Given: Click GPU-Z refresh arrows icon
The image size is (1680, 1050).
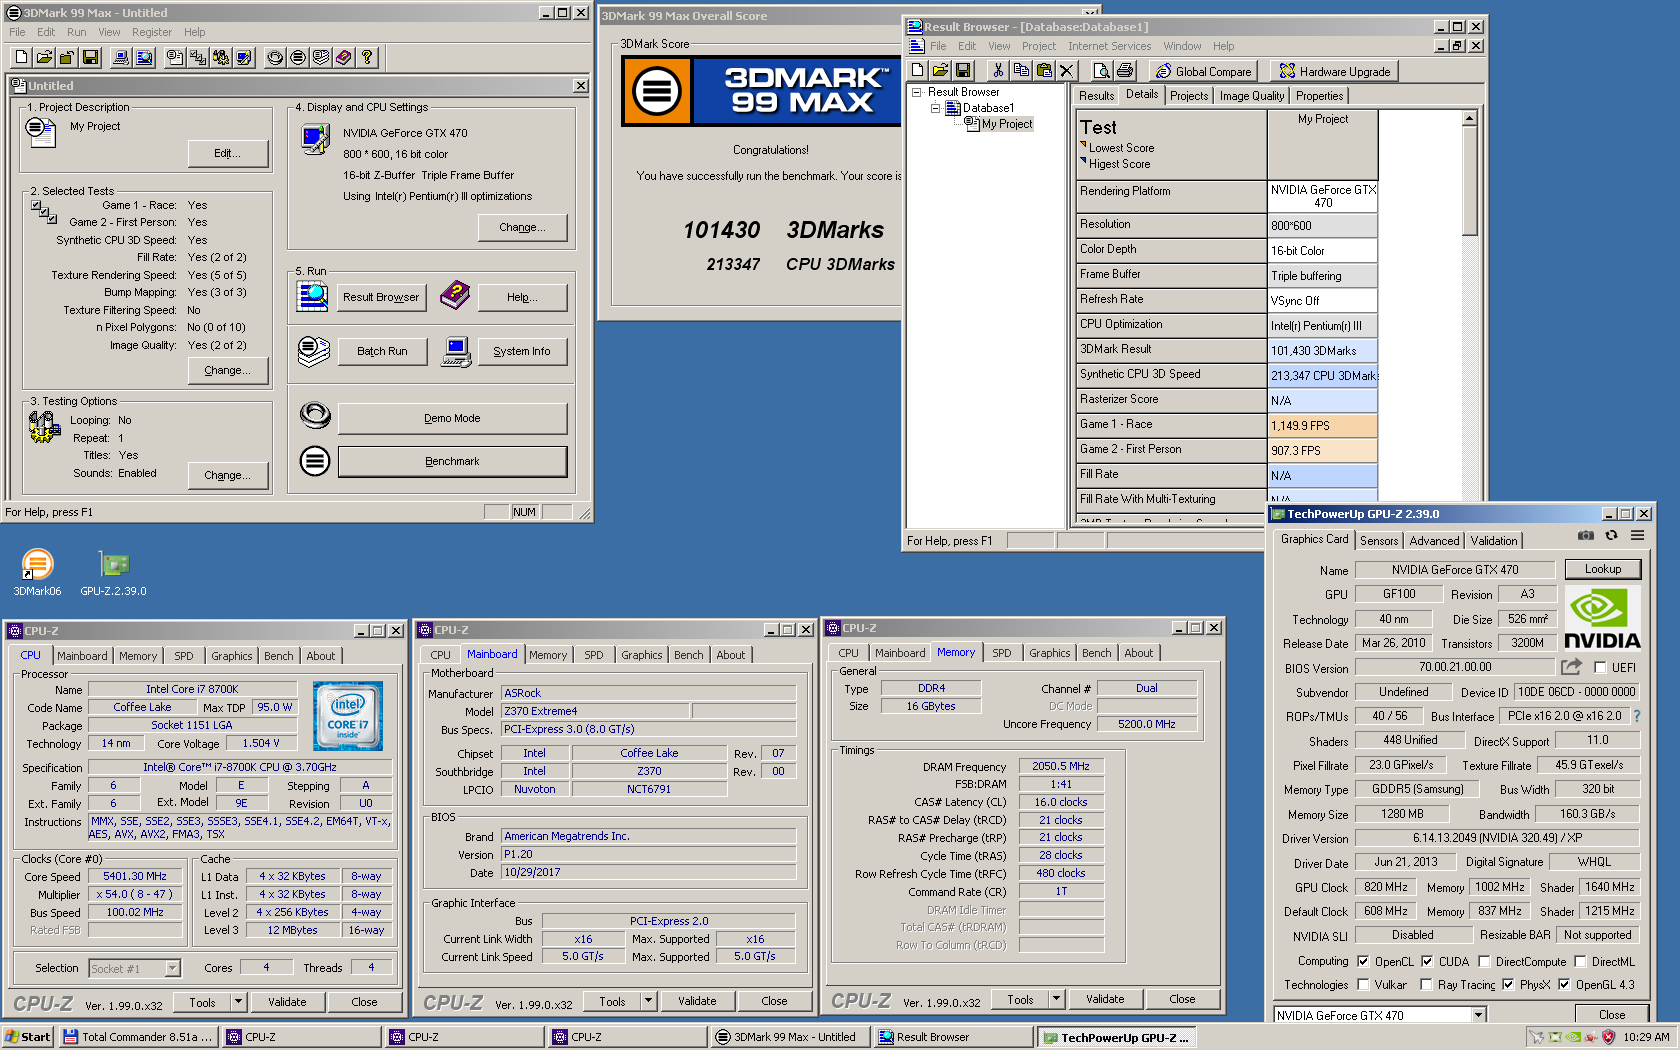Looking at the screenshot, I should [x=1611, y=536].
